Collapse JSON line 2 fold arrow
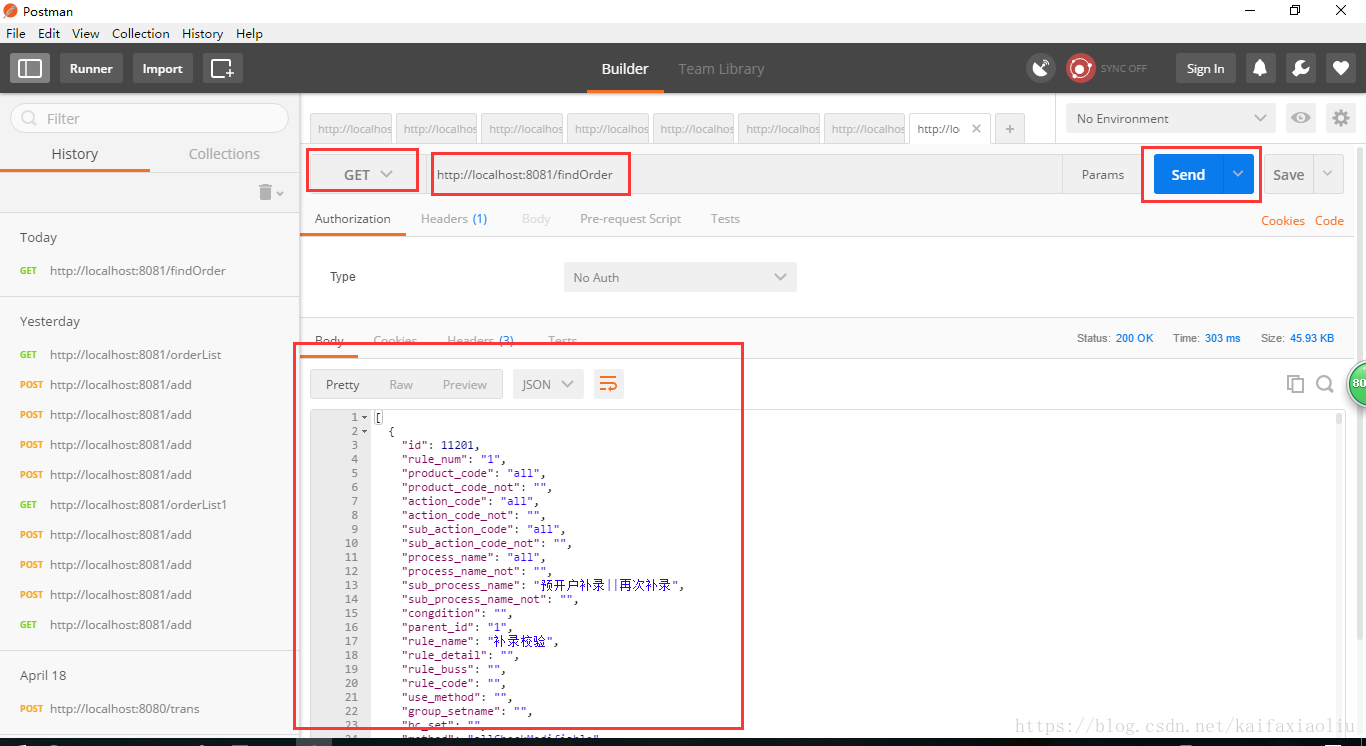Screen dimensions: 1366x746 coord(364,431)
